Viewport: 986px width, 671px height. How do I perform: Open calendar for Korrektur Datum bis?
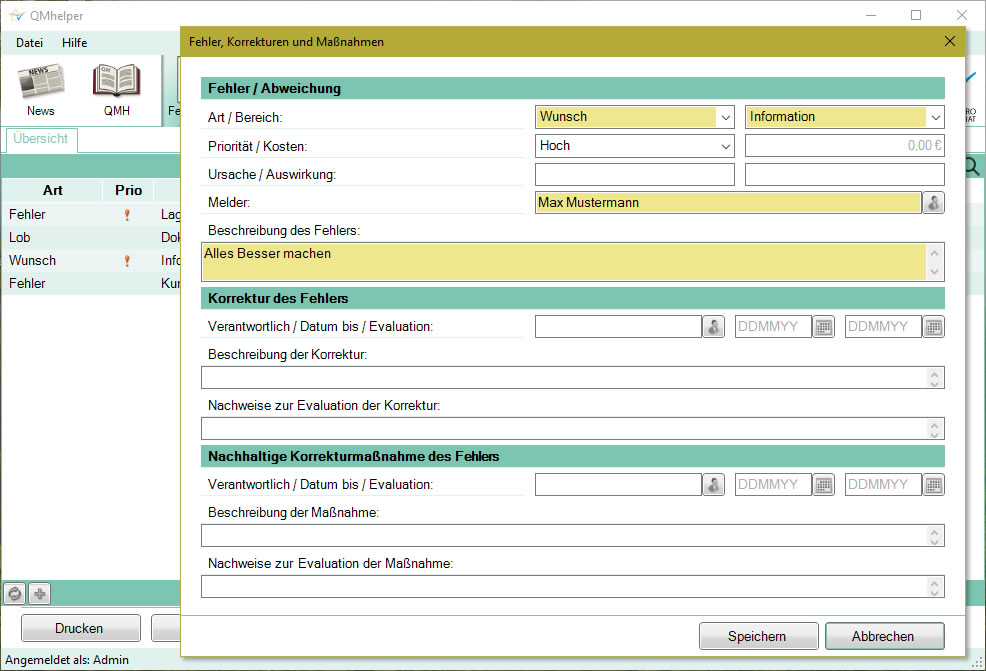point(823,326)
